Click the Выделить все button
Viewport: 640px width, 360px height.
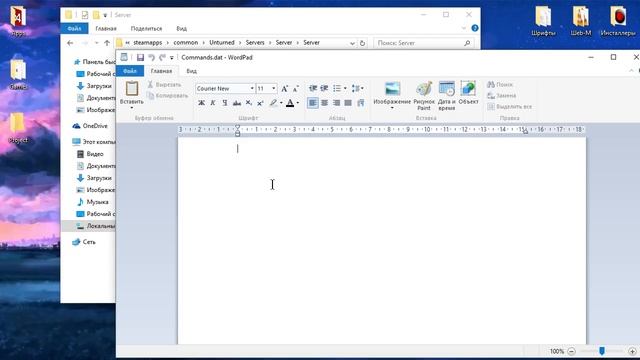509,107
